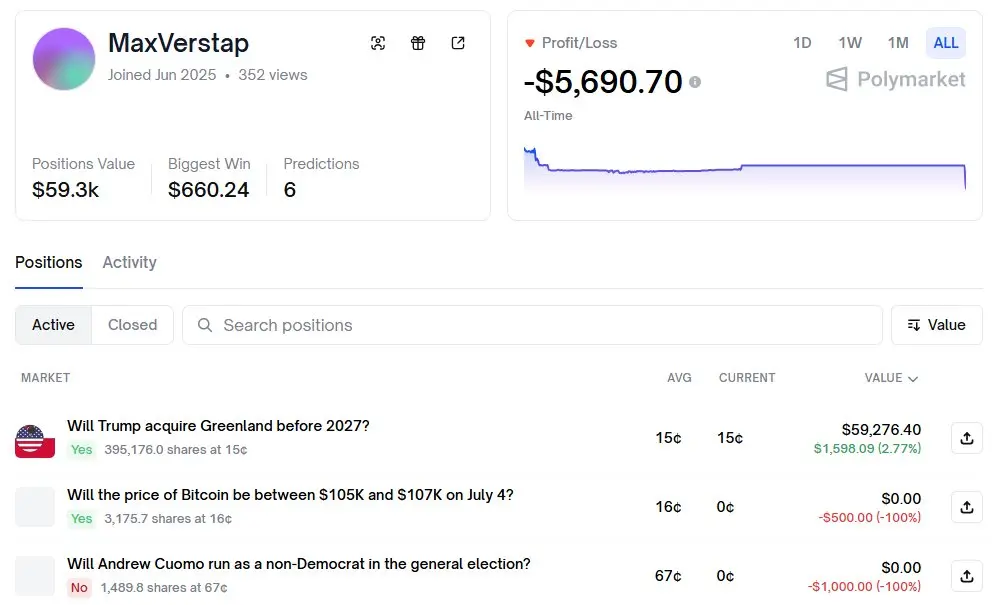This screenshot has width=1001, height=605.
Task: Select the ALL timeframe option
Action: (x=945, y=43)
